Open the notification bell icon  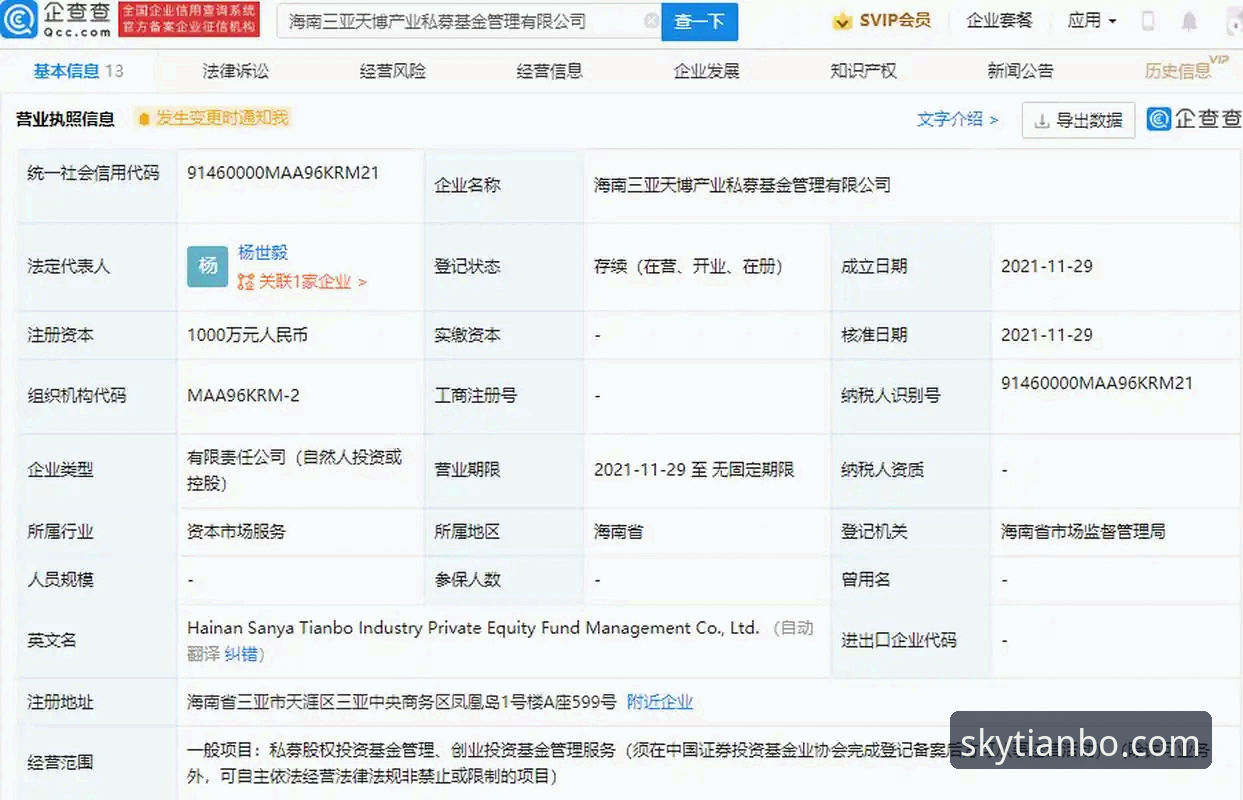click(1189, 21)
